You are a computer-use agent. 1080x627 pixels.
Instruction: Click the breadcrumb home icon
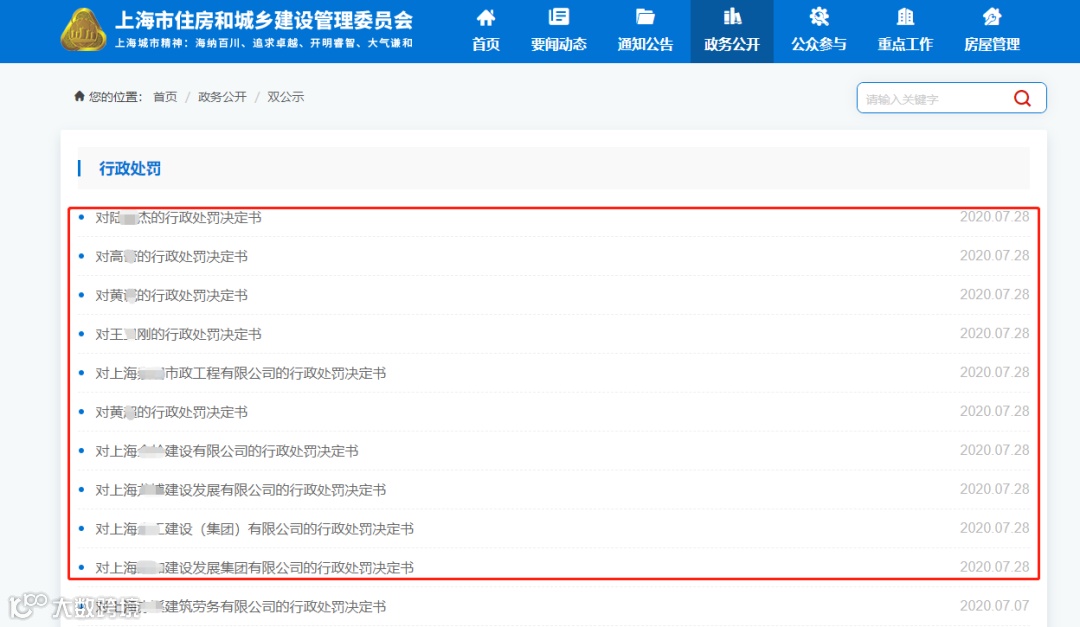(x=79, y=96)
